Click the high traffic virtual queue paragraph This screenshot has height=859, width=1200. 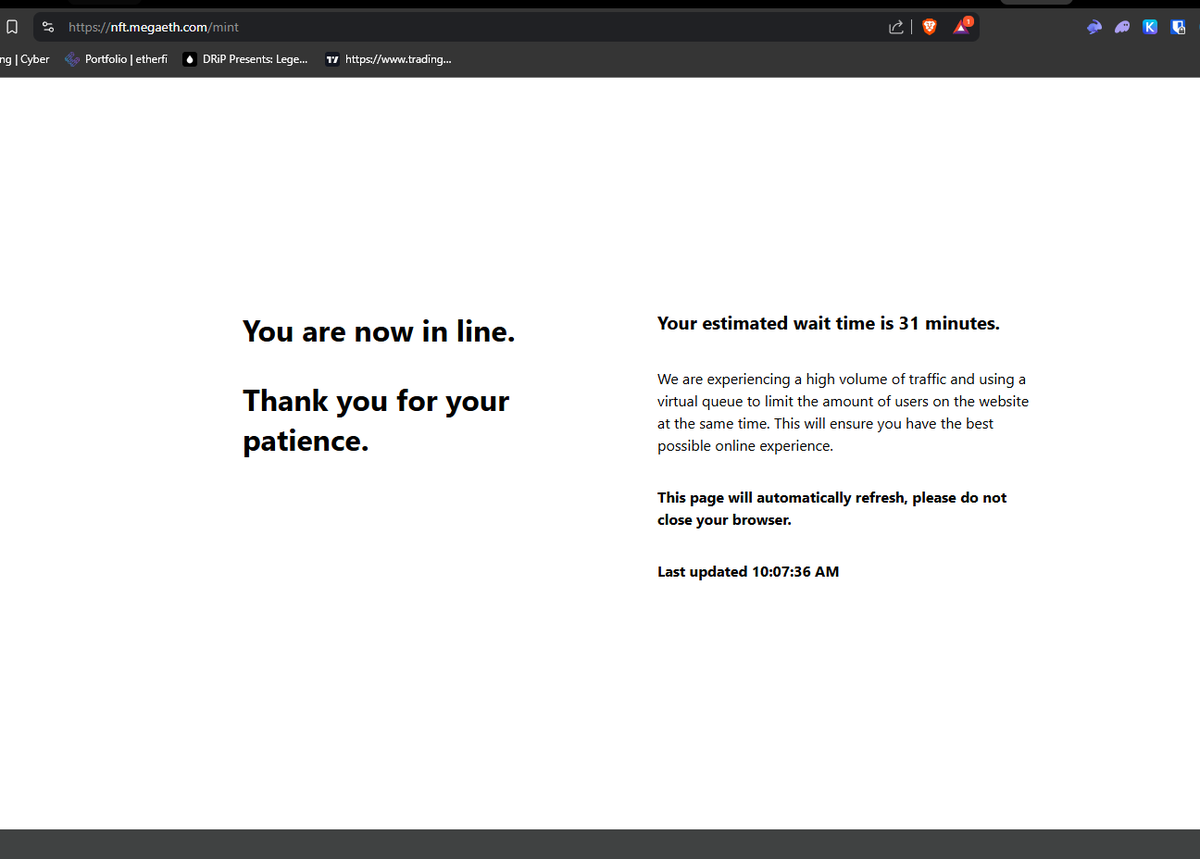843,412
